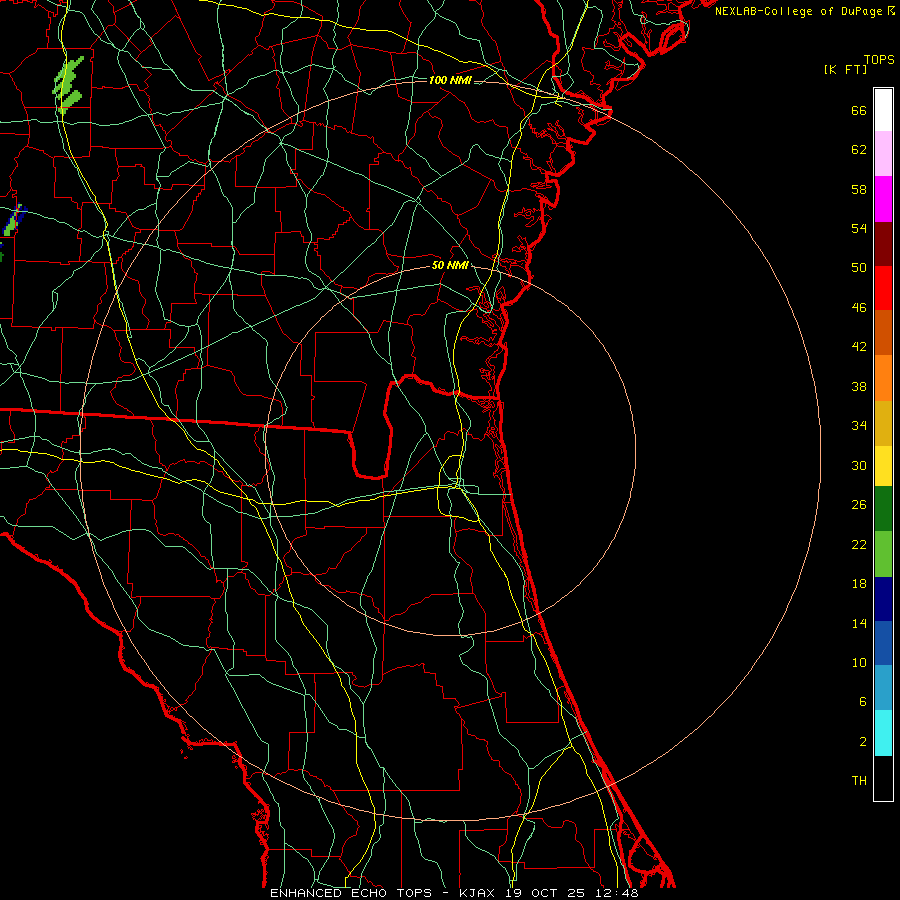Click the light pink 62 kft swatch
This screenshot has width=900, height=900.
tap(883, 154)
